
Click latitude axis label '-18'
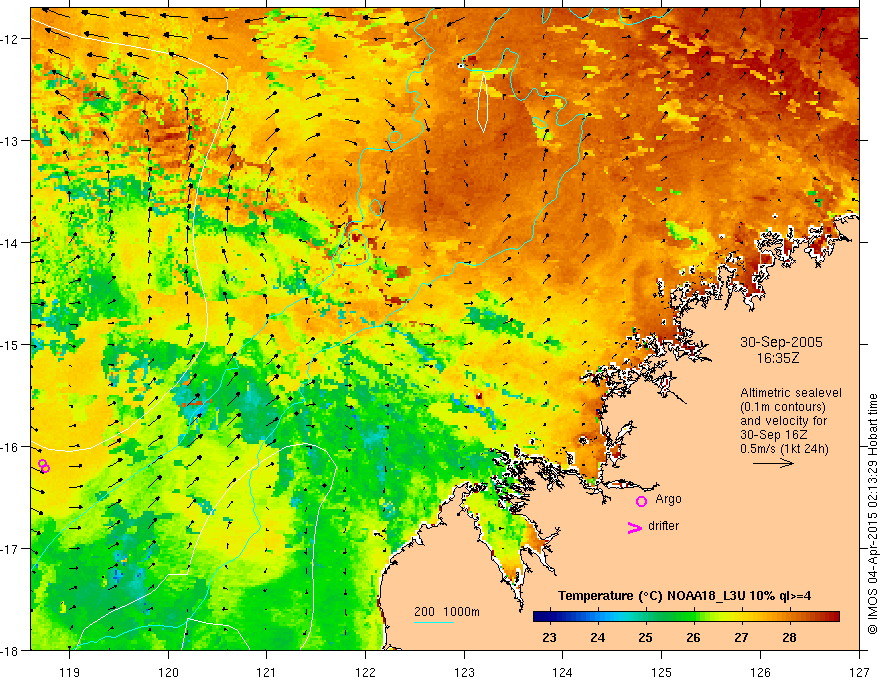(x=10, y=650)
